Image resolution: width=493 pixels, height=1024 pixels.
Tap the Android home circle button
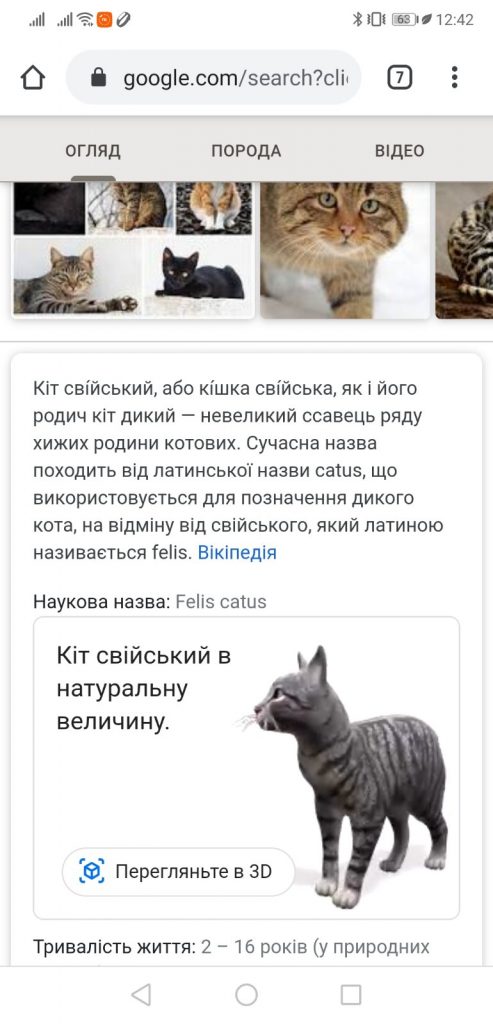[246, 995]
